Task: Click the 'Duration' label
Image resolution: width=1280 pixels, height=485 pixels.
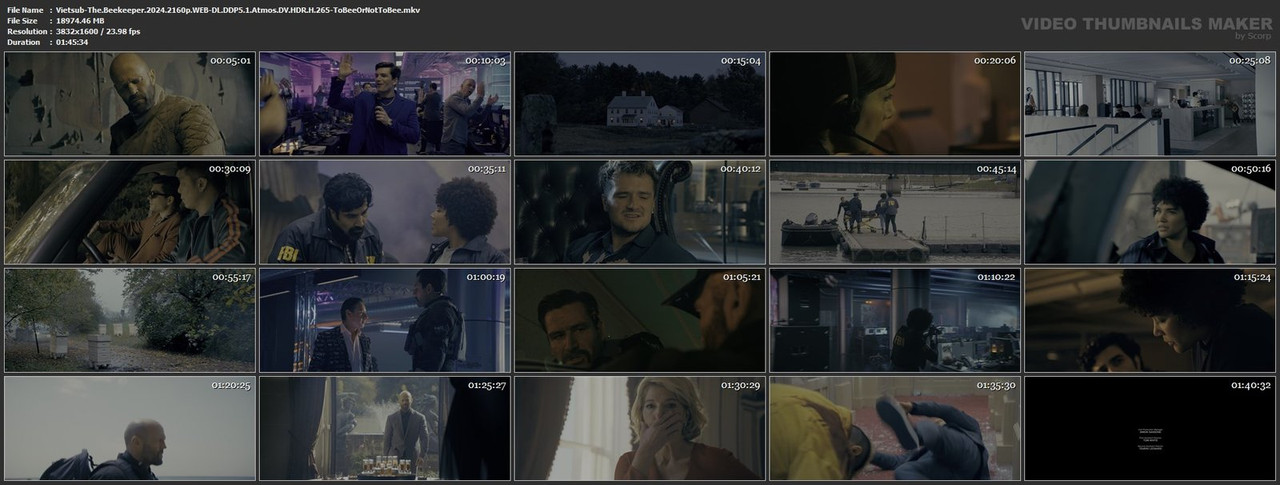Action: (x=23, y=42)
